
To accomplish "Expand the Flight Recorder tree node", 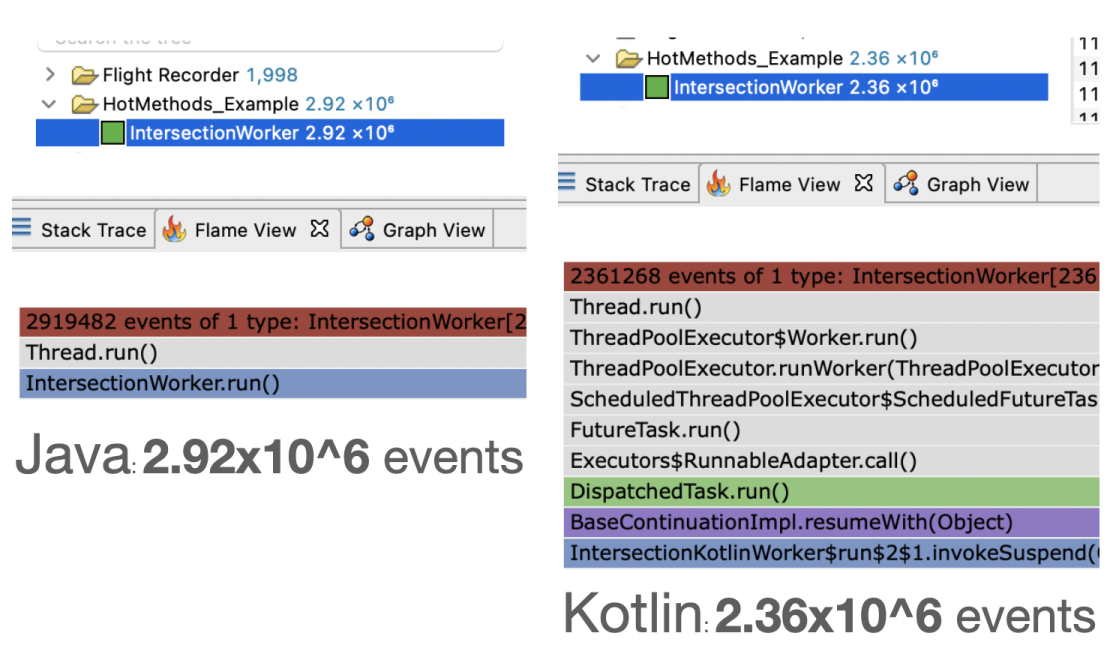I will (50, 74).
